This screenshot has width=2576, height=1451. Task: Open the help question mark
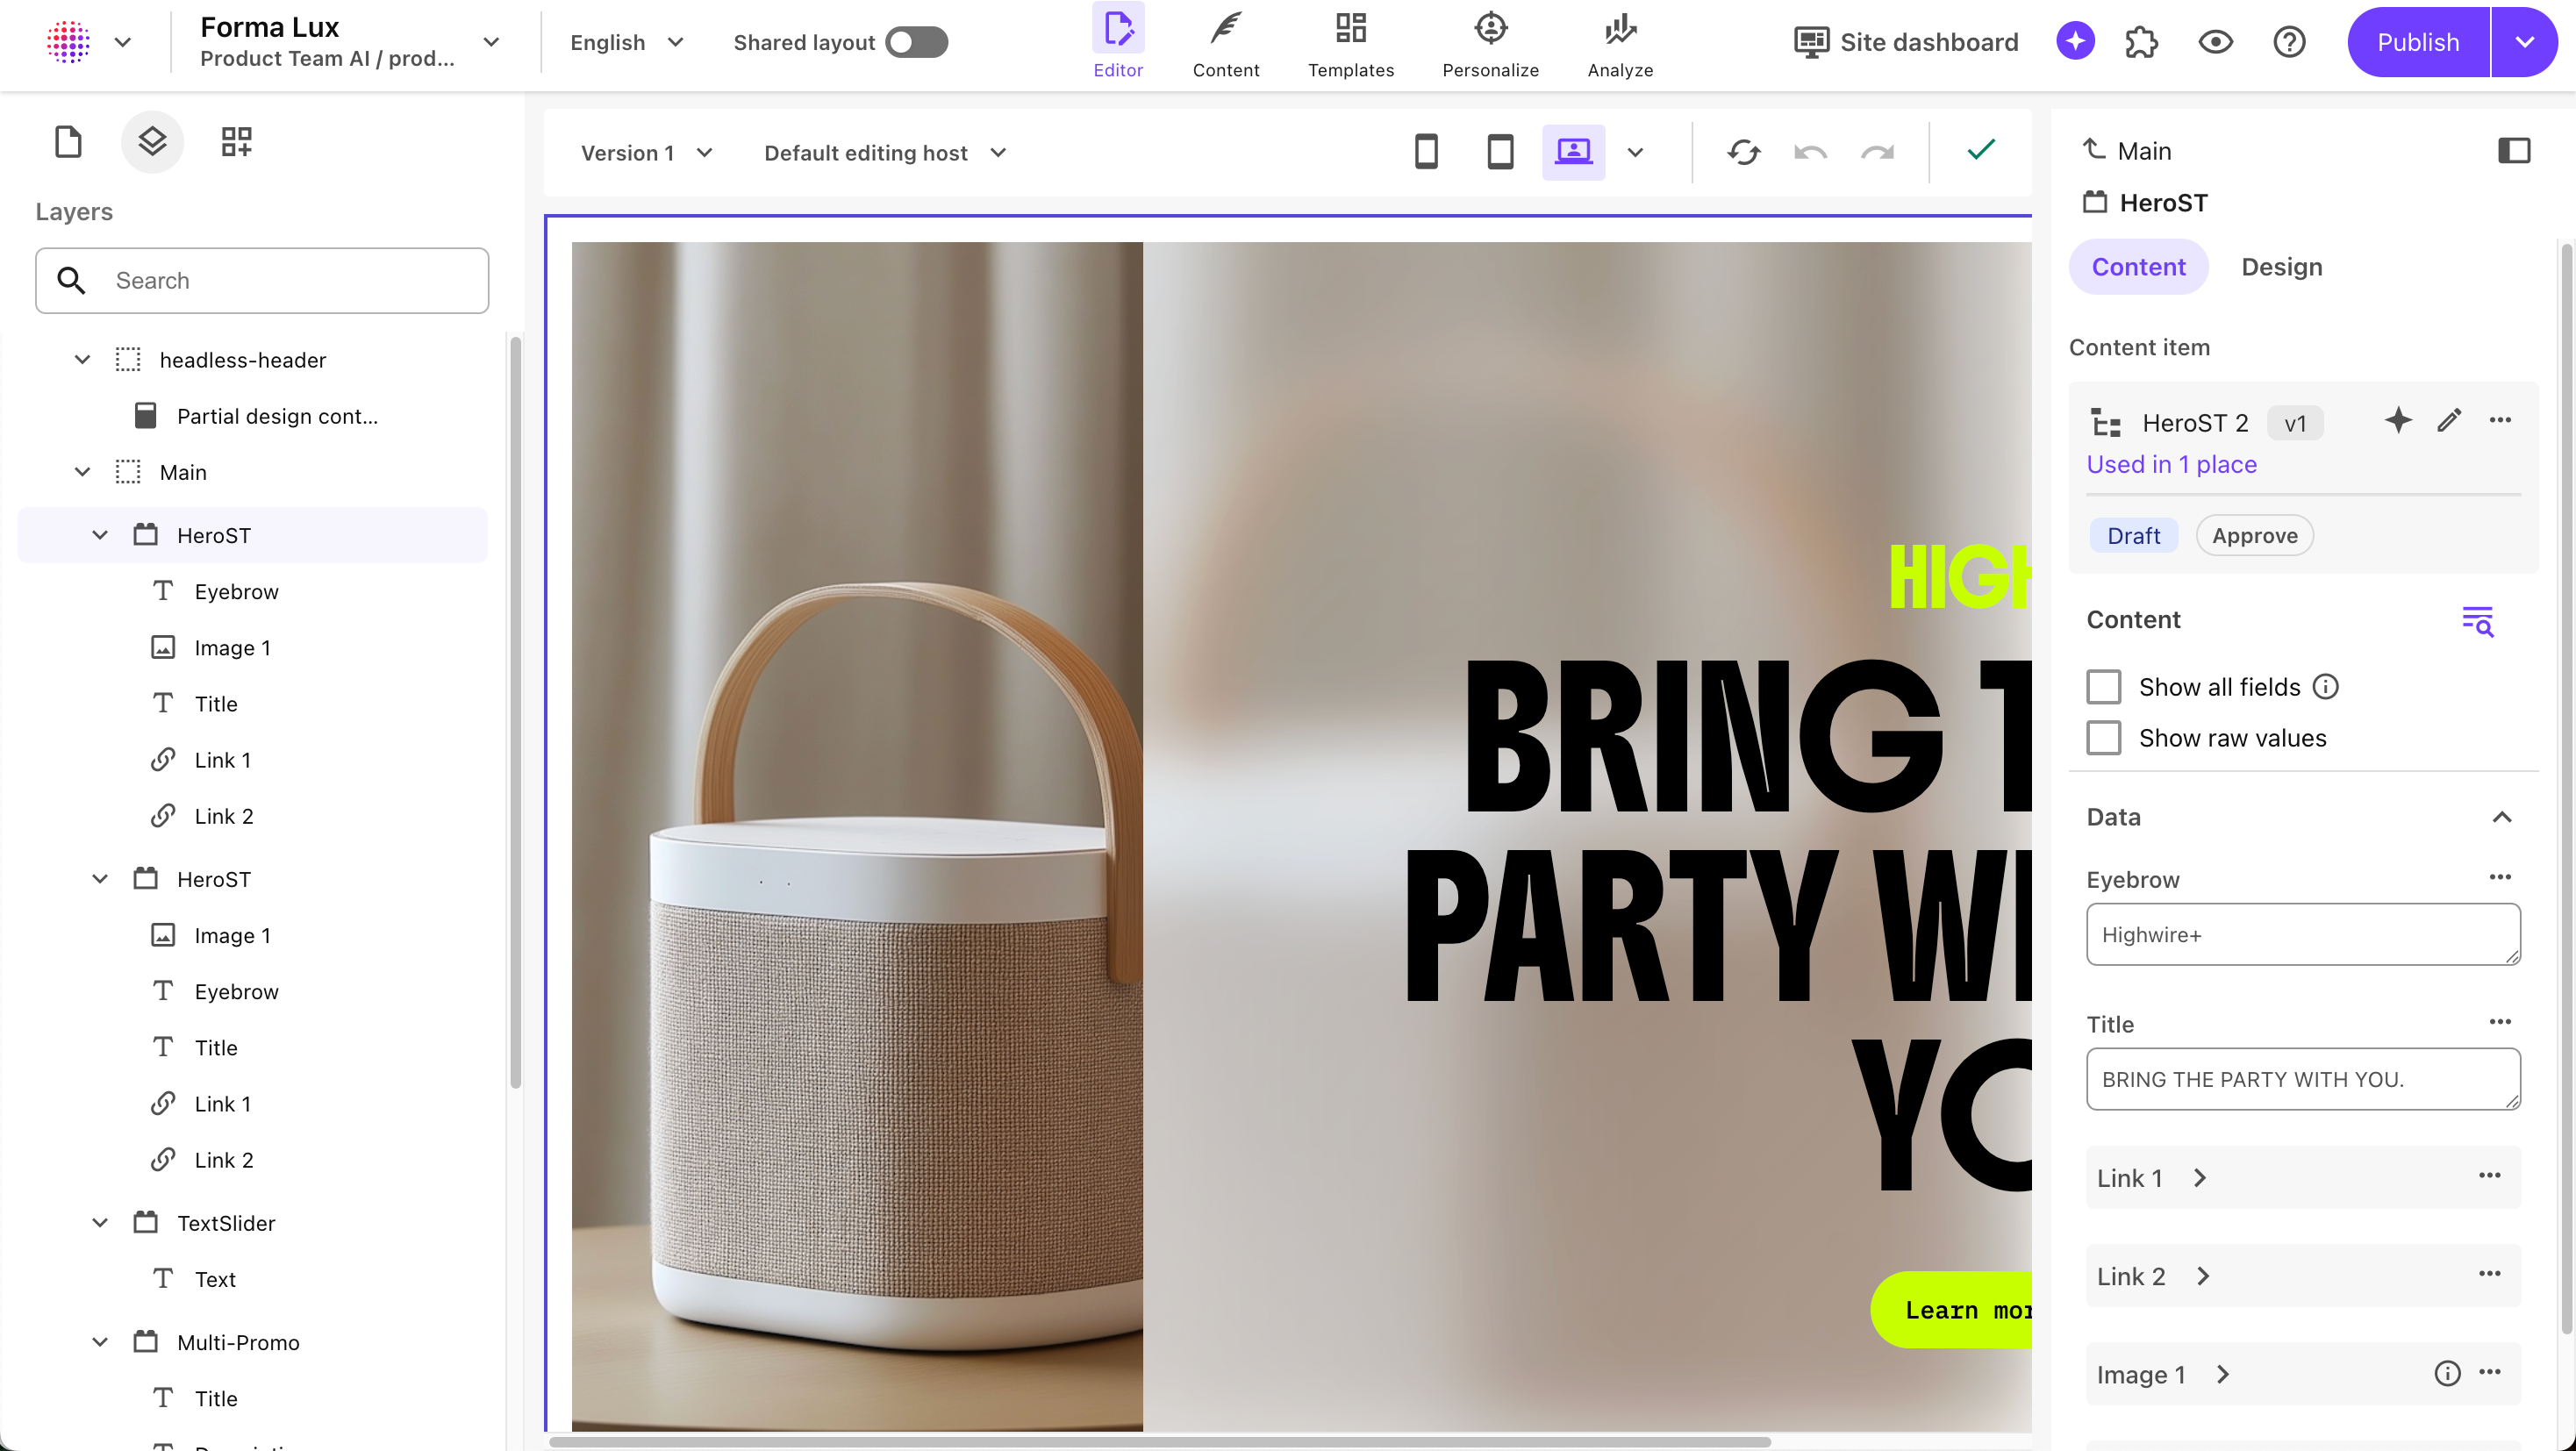(2289, 42)
